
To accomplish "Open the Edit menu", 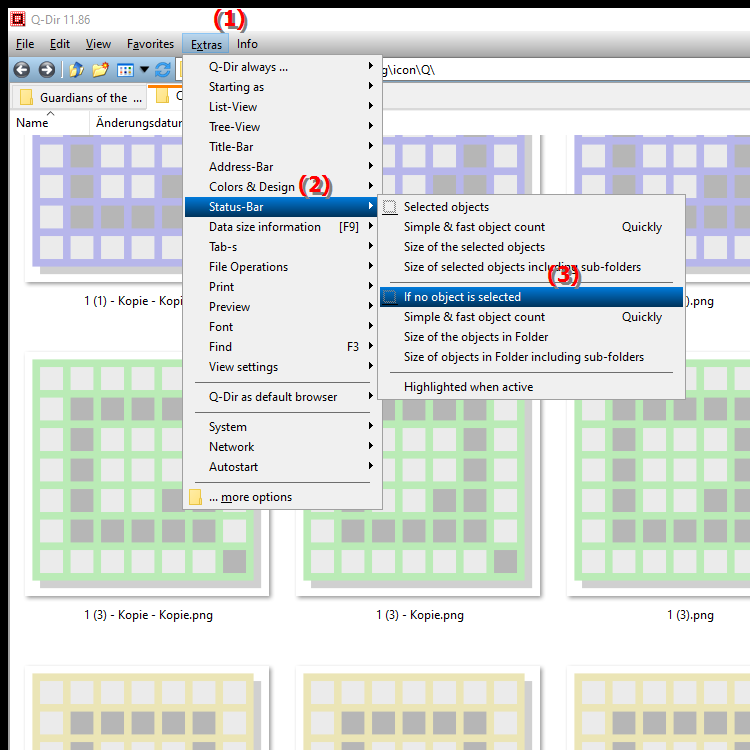I will pos(60,44).
